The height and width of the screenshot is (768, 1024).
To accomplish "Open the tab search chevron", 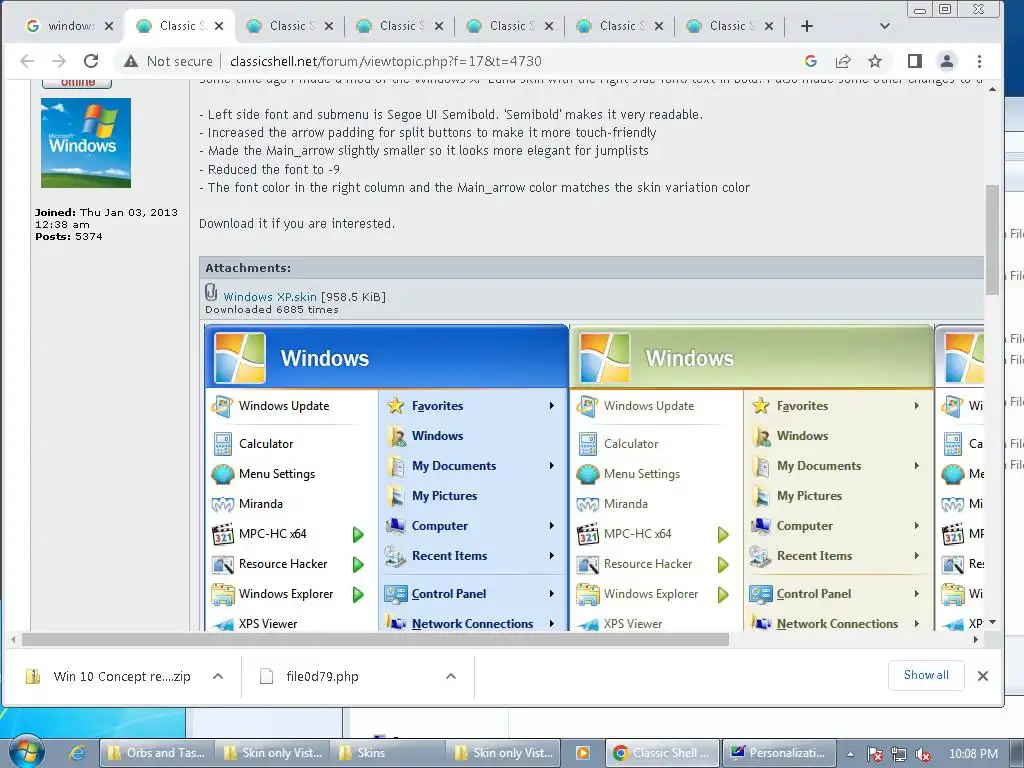I will [x=885, y=26].
